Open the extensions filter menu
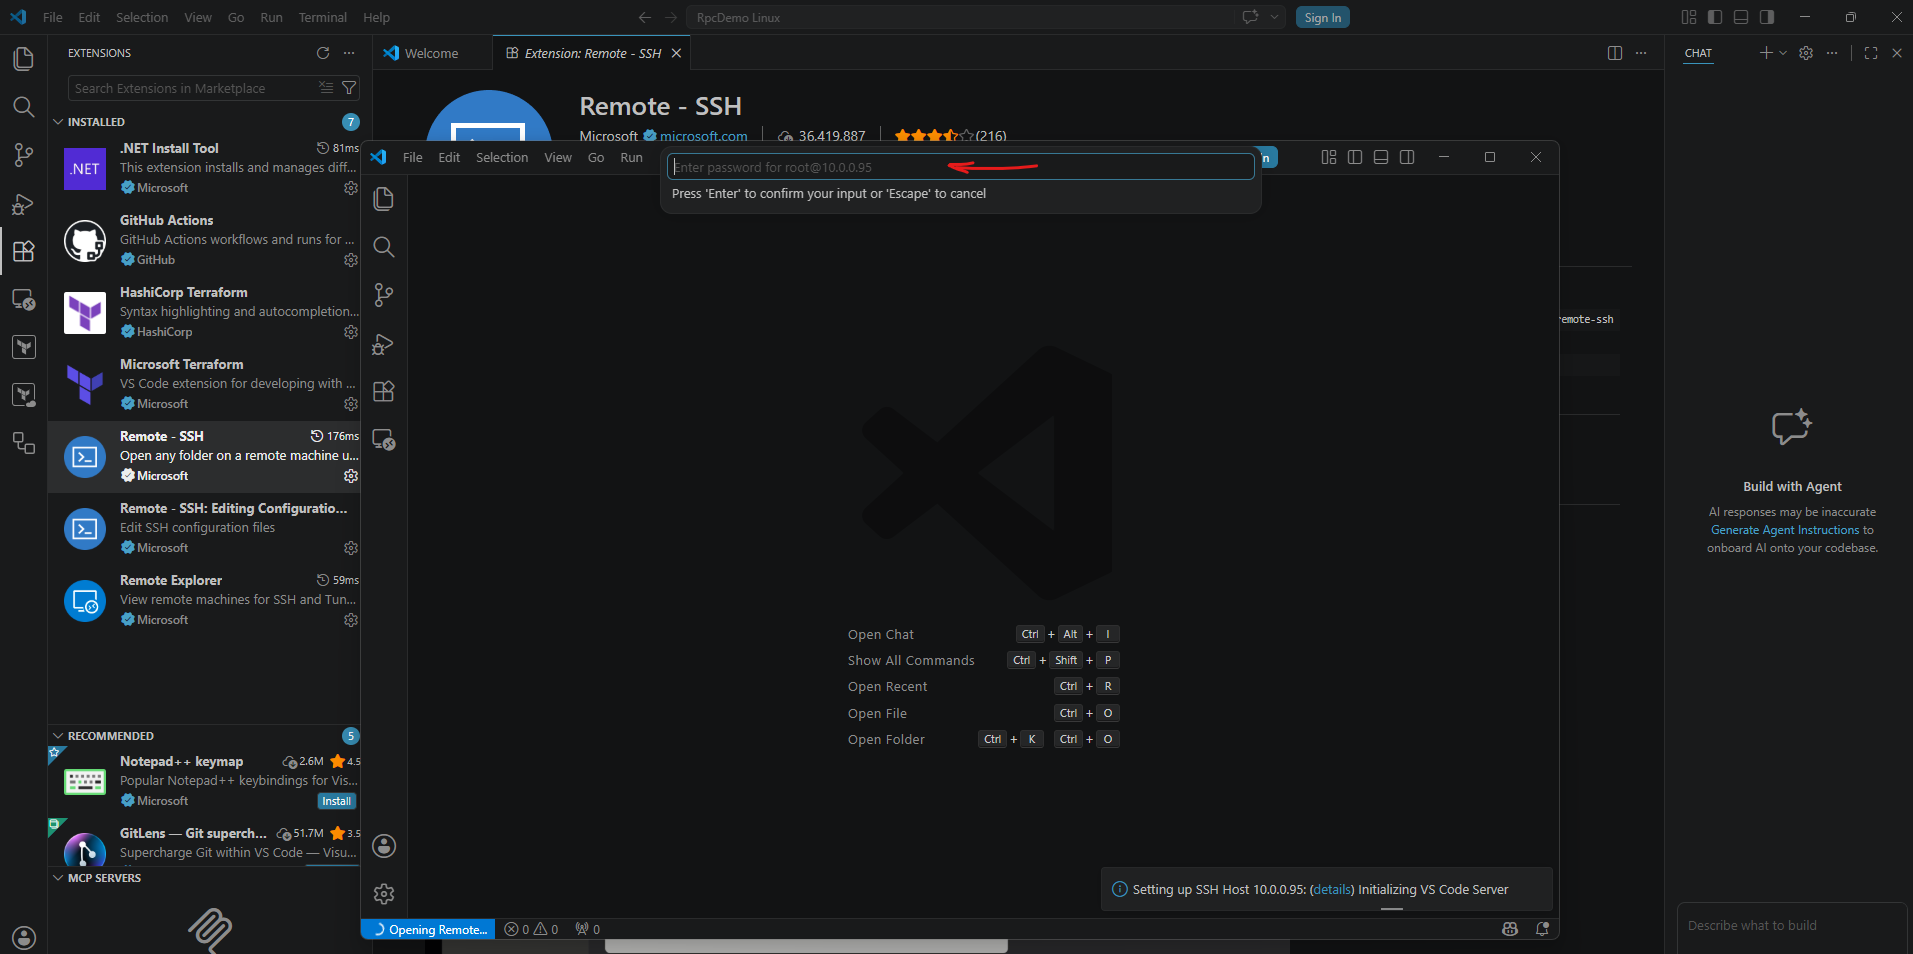The width and height of the screenshot is (1913, 954). pos(349,88)
